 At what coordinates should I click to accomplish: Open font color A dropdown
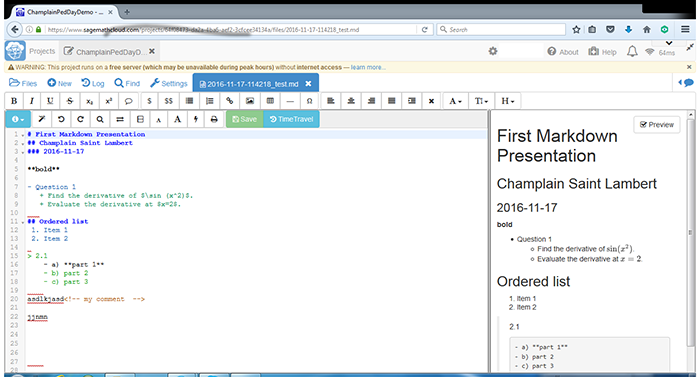click(455, 101)
